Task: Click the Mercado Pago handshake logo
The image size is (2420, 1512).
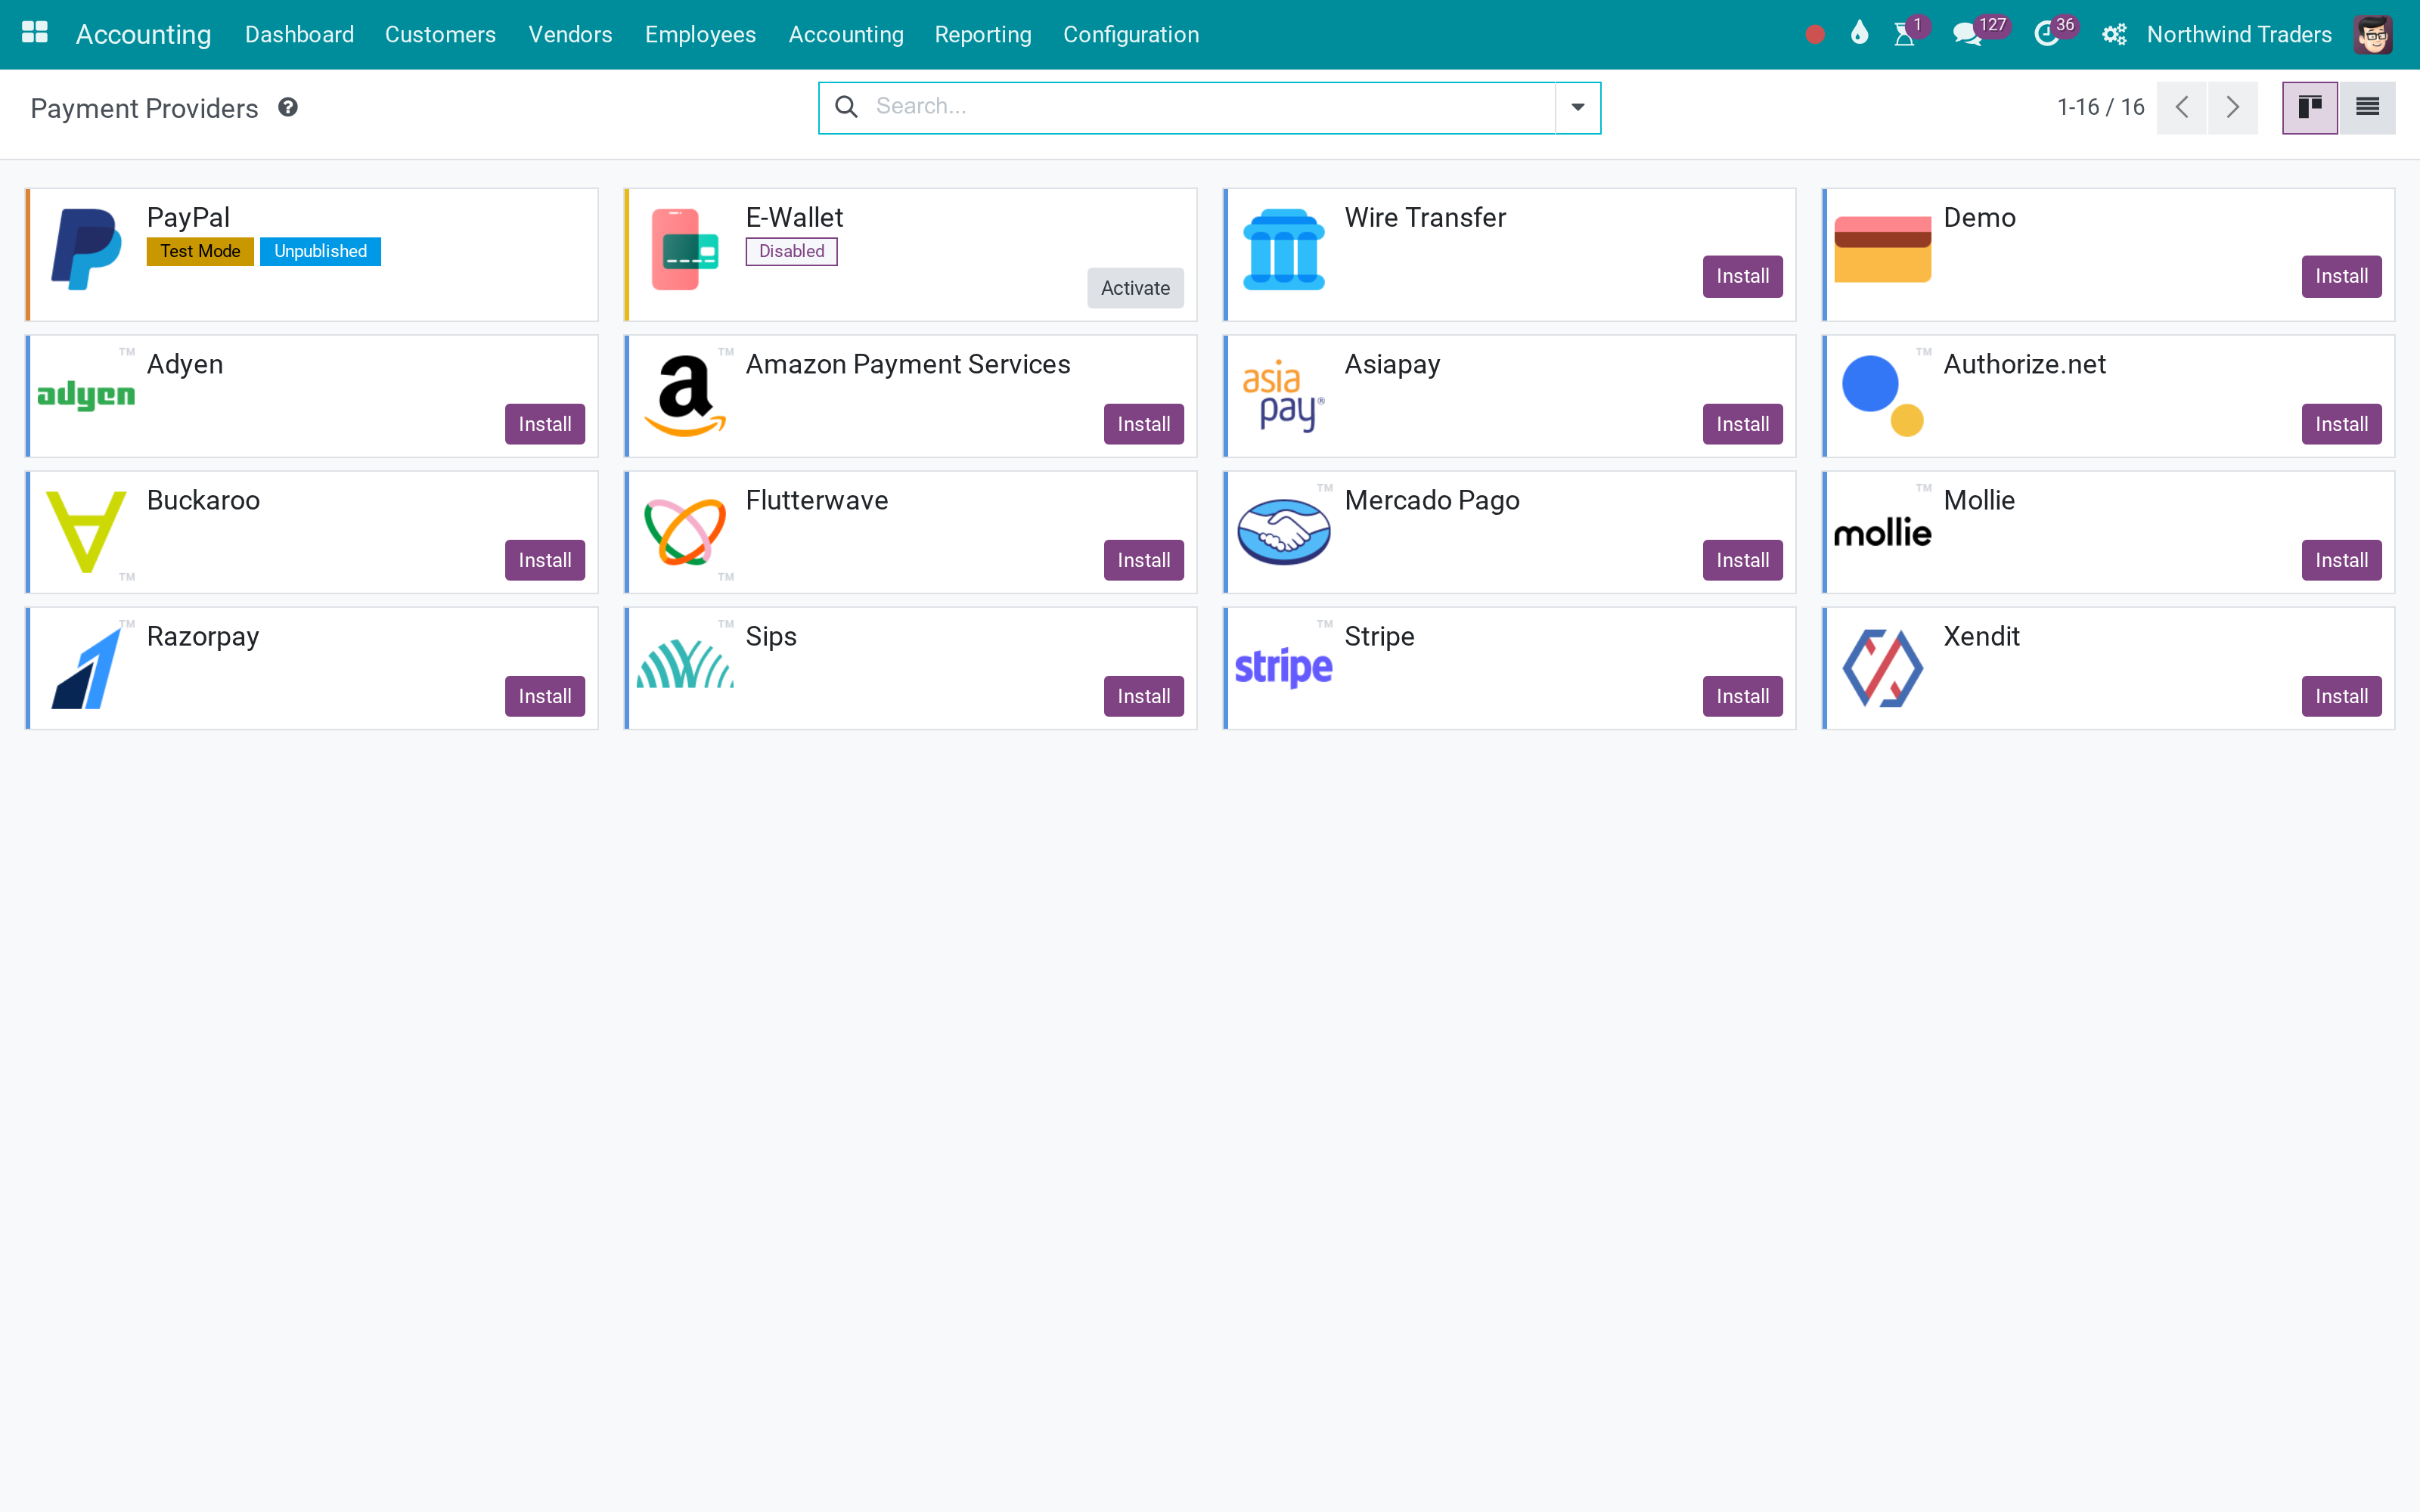Action: [x=1284, y=531]
